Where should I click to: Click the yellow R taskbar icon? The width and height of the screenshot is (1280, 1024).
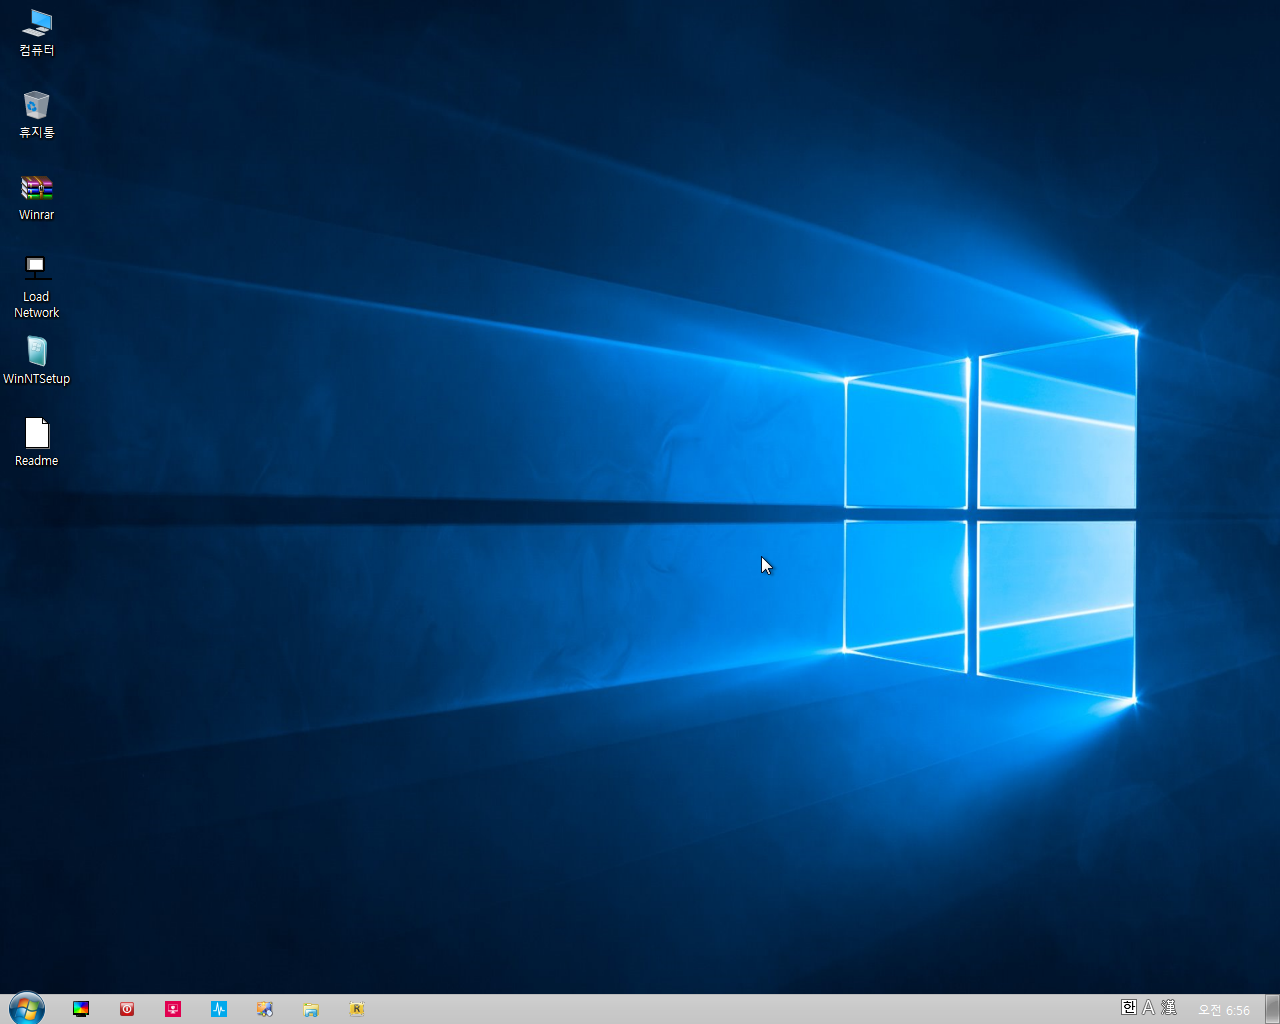tap(357, 1009)
